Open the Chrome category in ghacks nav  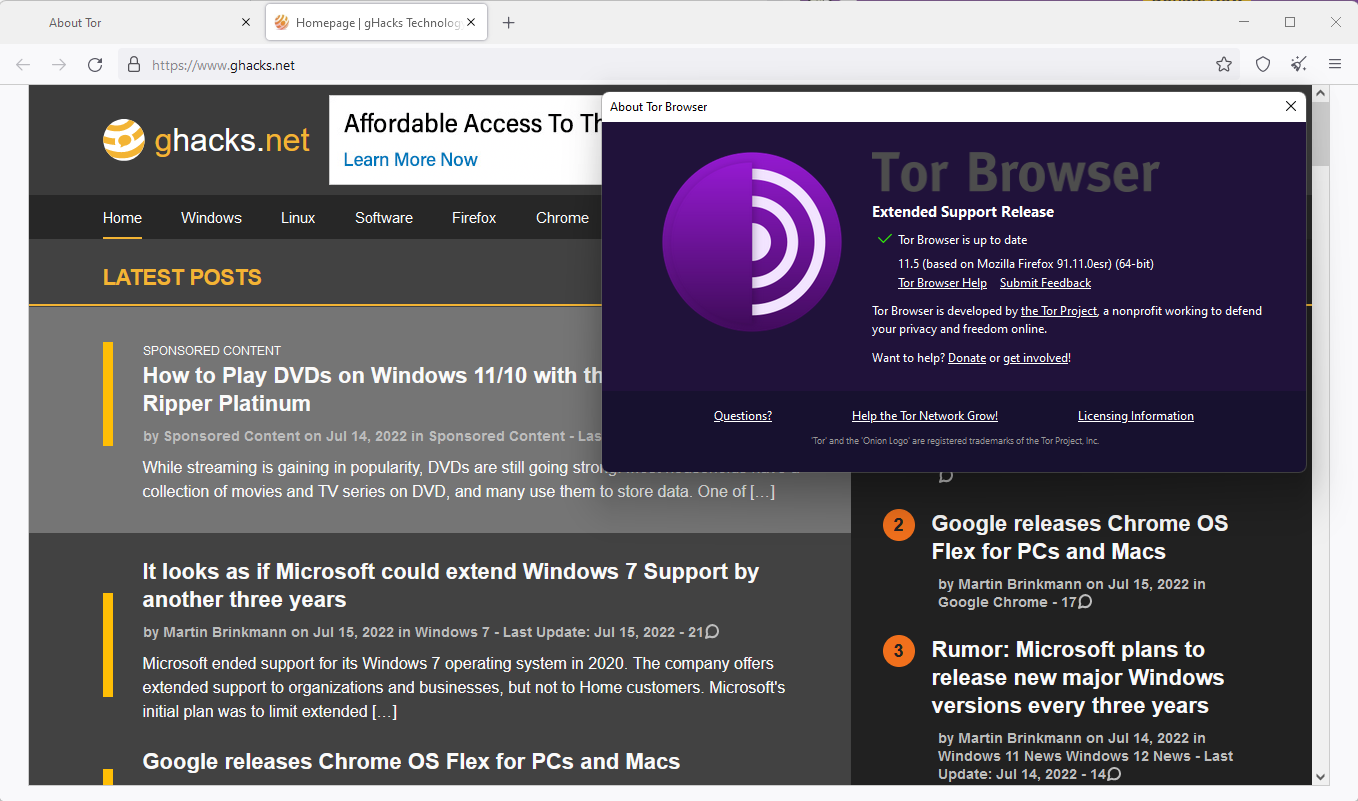pos(562,217)
